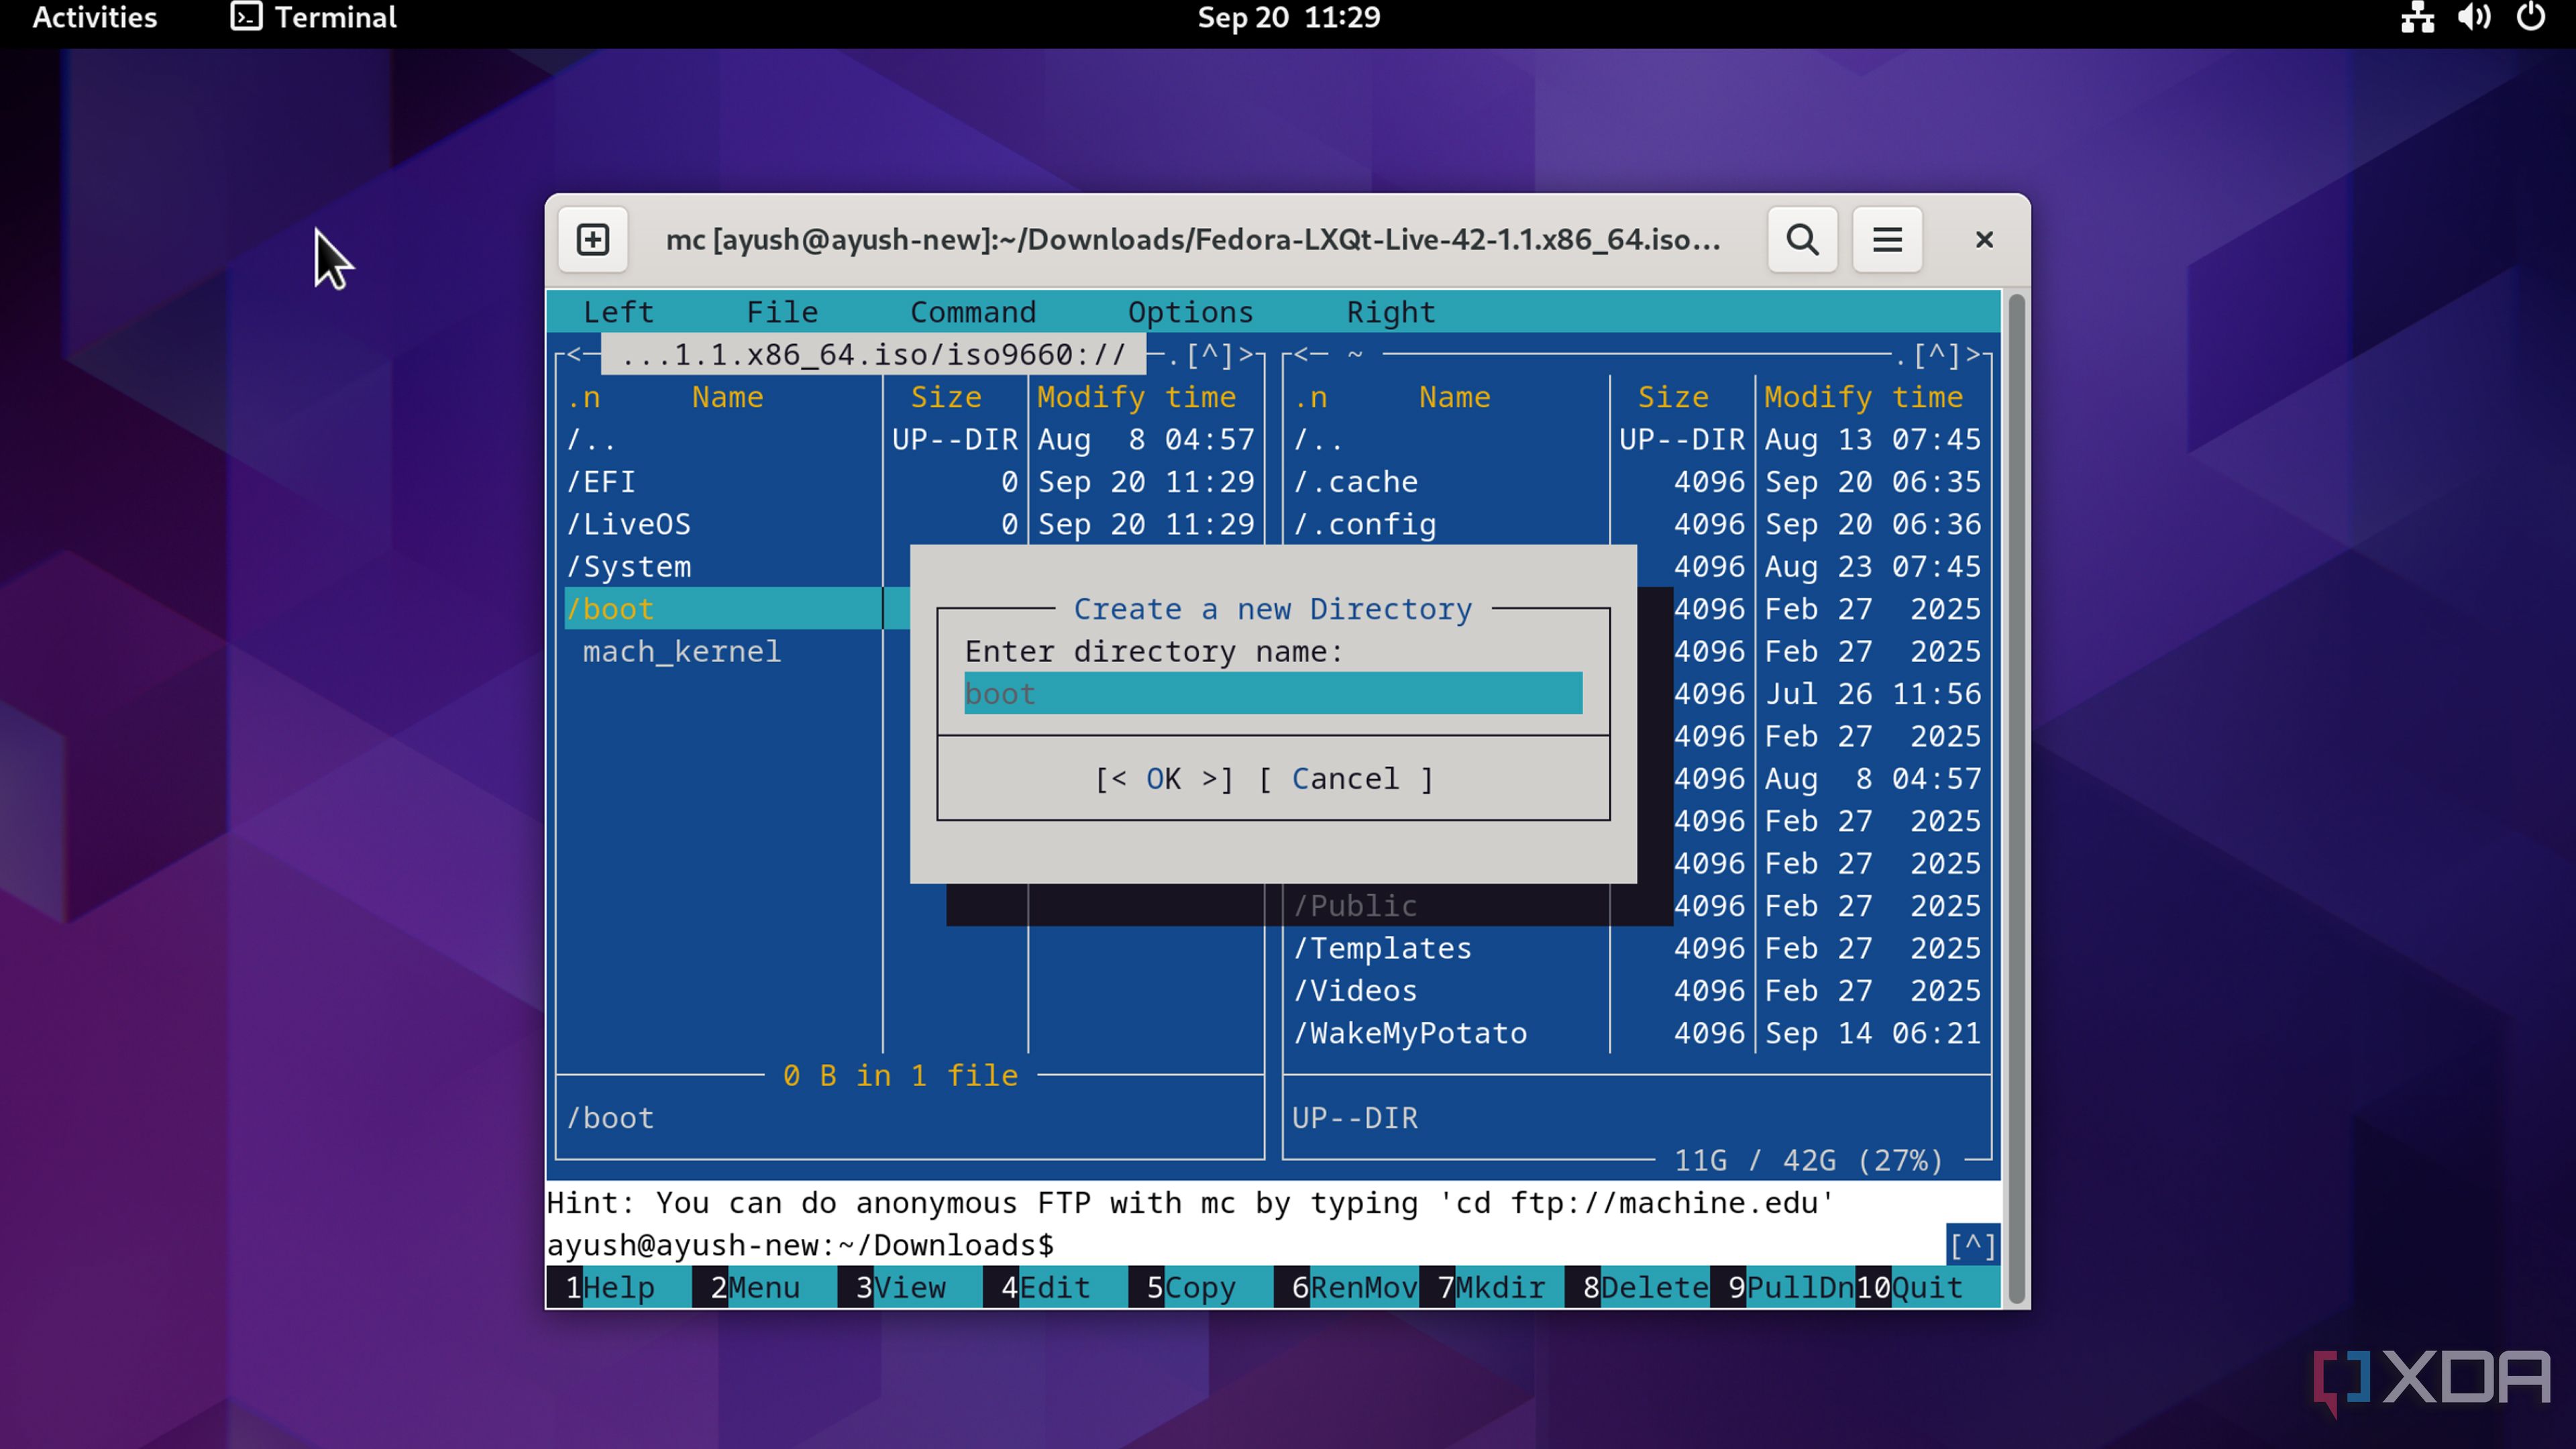Click the 10Quit function key
This screenshot has height=1449, width=2576.
point(1928,1288)
